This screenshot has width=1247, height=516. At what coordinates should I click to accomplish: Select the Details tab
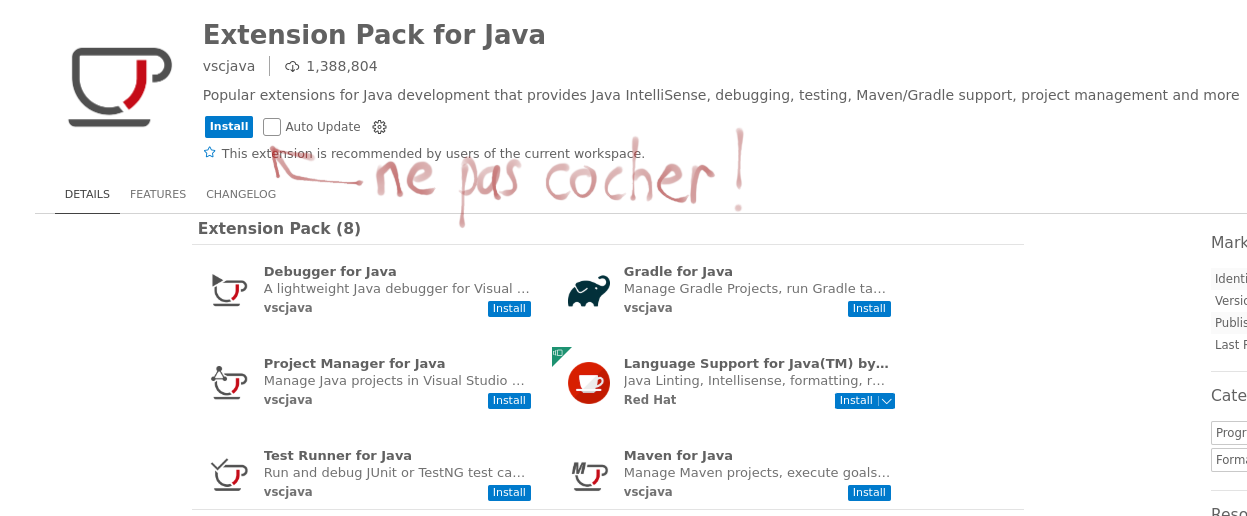tap(87, 194)
